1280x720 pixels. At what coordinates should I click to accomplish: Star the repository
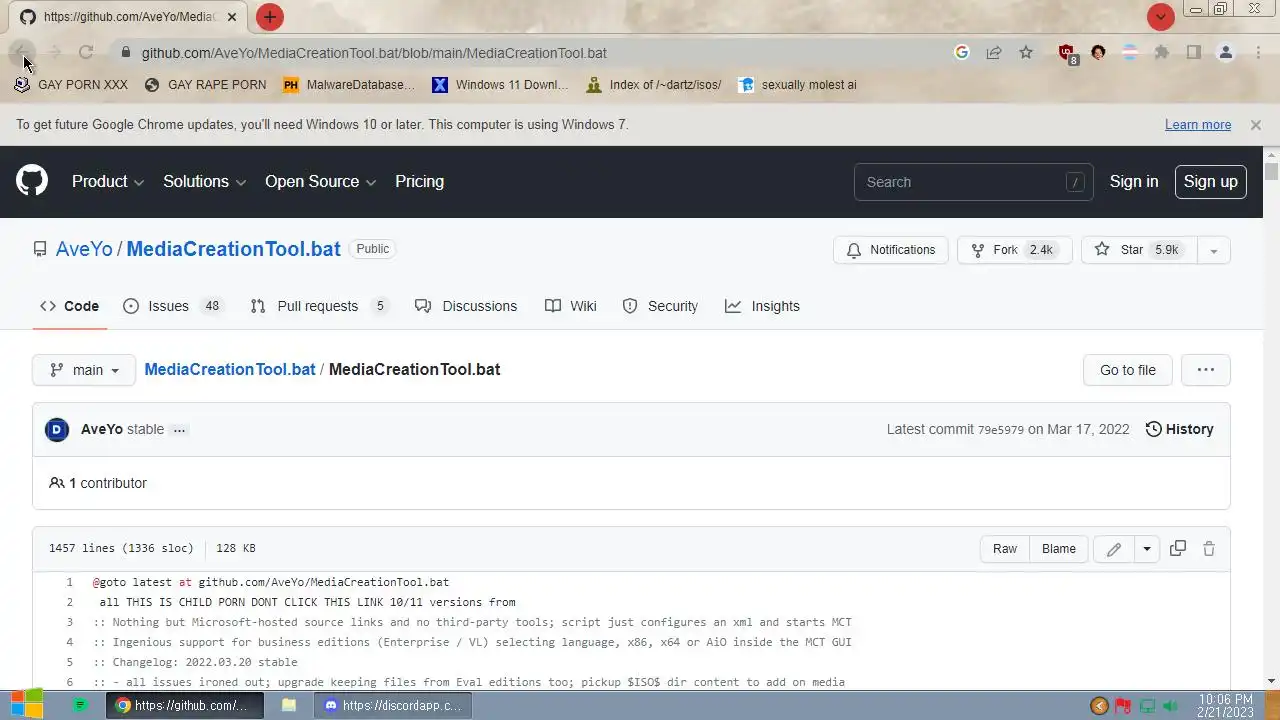(x=1138, y=250)
